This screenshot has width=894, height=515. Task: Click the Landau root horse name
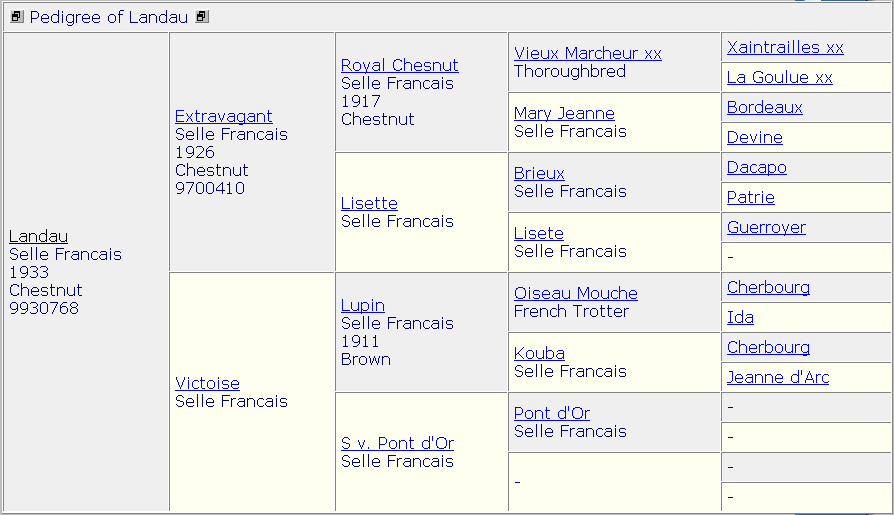point(38,236)
